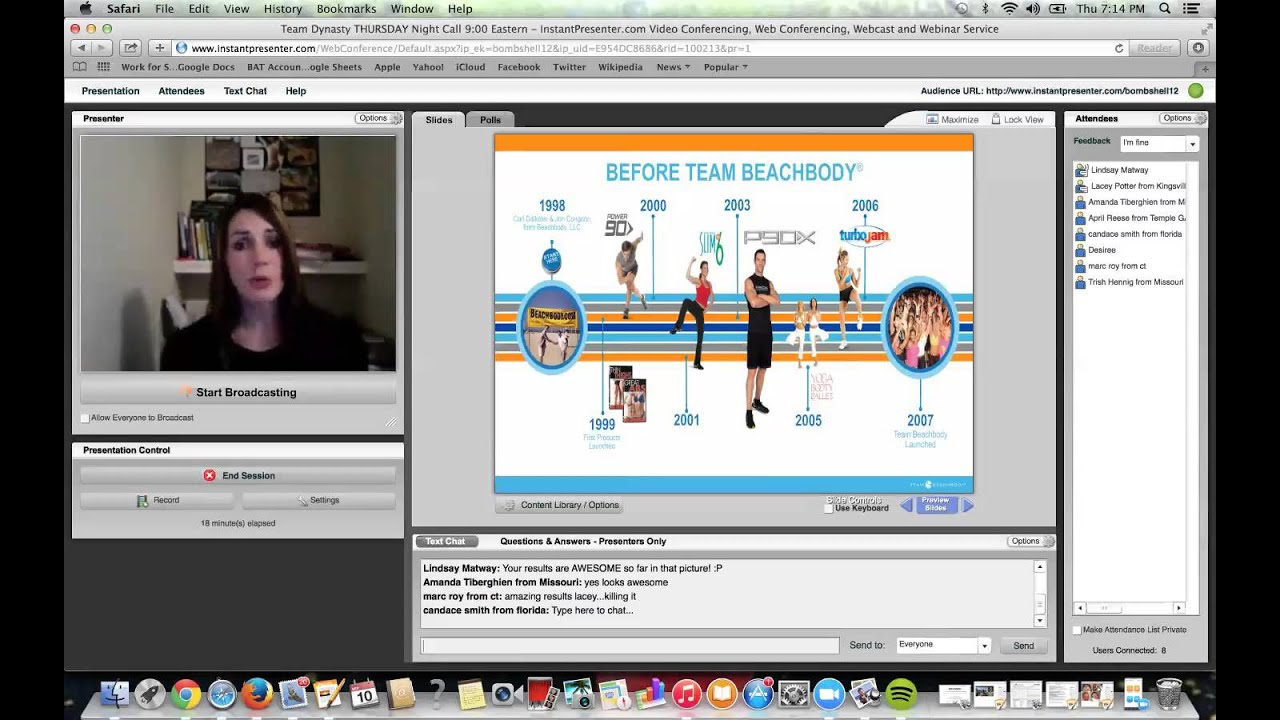Go back with Safari back arrow
Screen dimensions: 1280x720
80,48
